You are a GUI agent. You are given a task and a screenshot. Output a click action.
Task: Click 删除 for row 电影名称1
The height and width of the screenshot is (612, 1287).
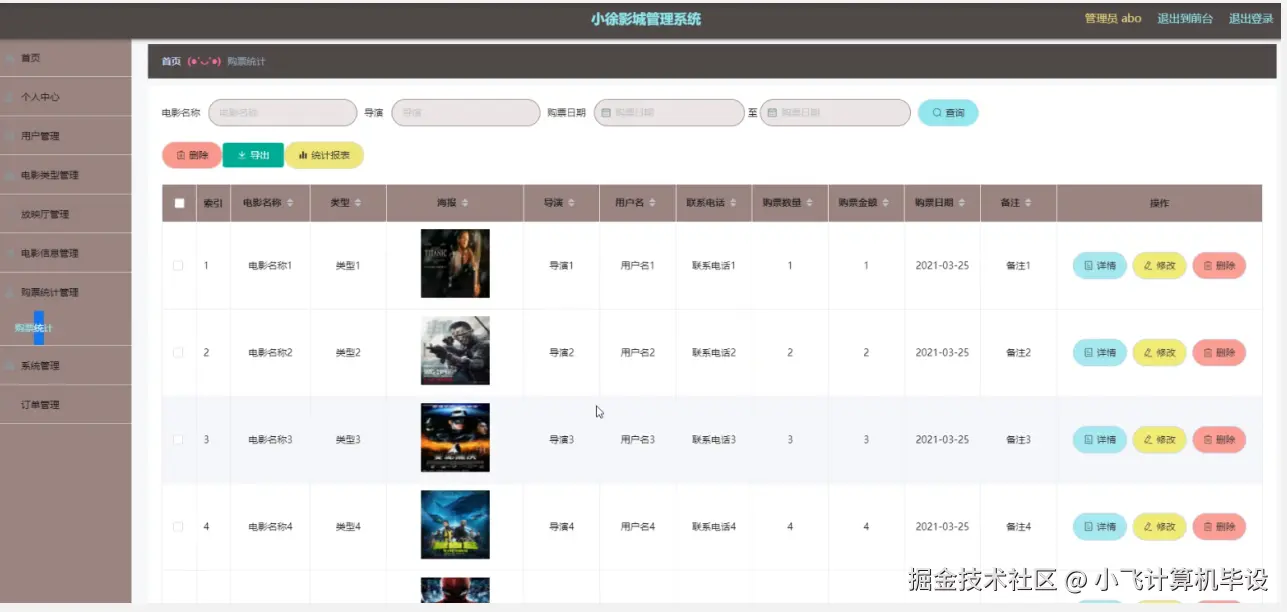[1219, 266]
